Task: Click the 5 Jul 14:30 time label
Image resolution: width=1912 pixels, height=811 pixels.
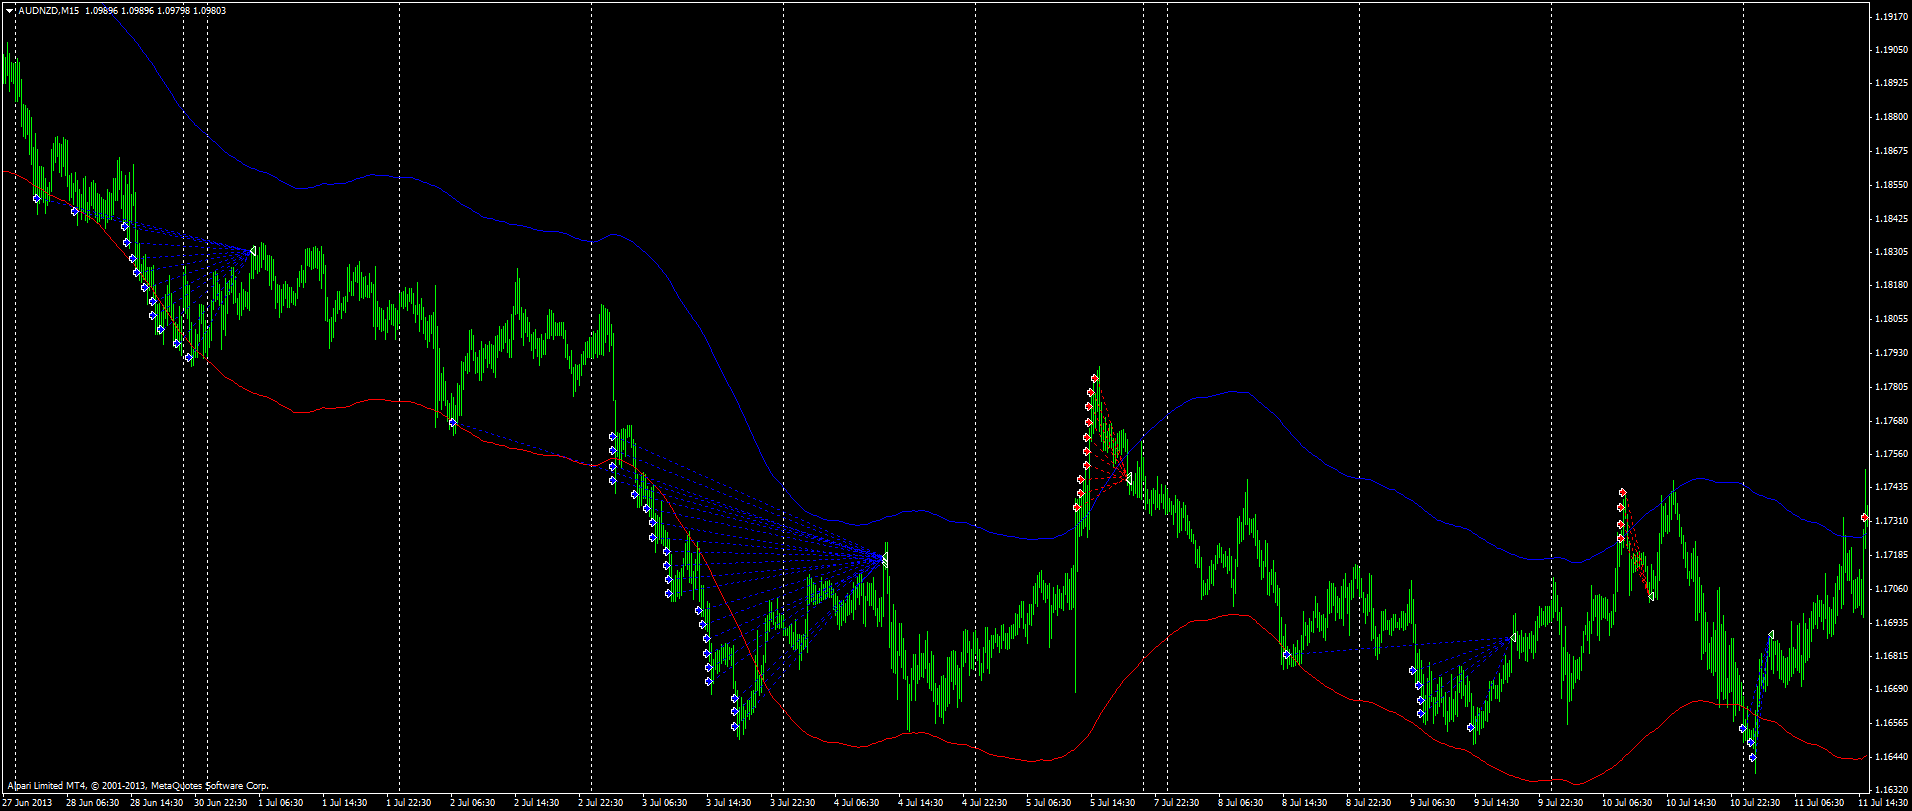Action: coord(1111,803)
